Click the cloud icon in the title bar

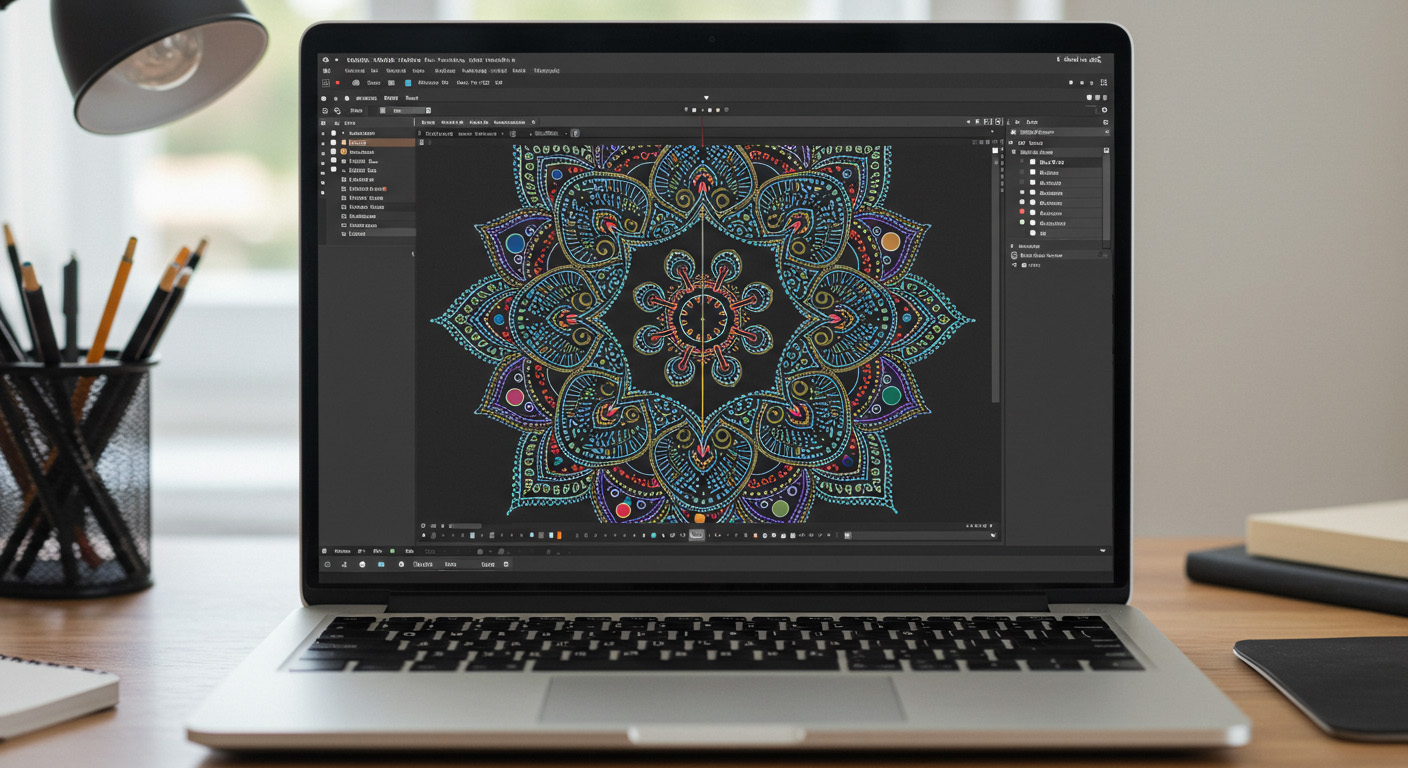pyautogui.click(x=326, y=60)
